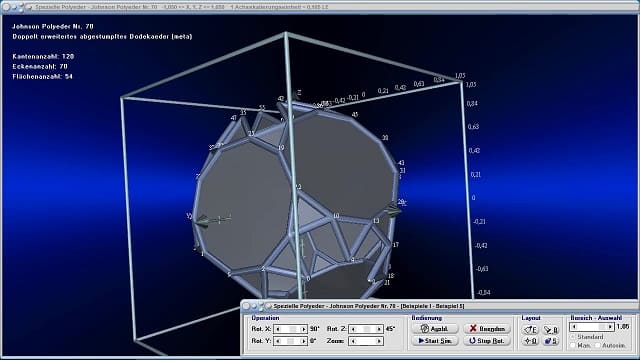Click left arrow of Rot. X scrollbar
Image resolution: width=640 pixels, height=360 pixels.
coord(278,329)
